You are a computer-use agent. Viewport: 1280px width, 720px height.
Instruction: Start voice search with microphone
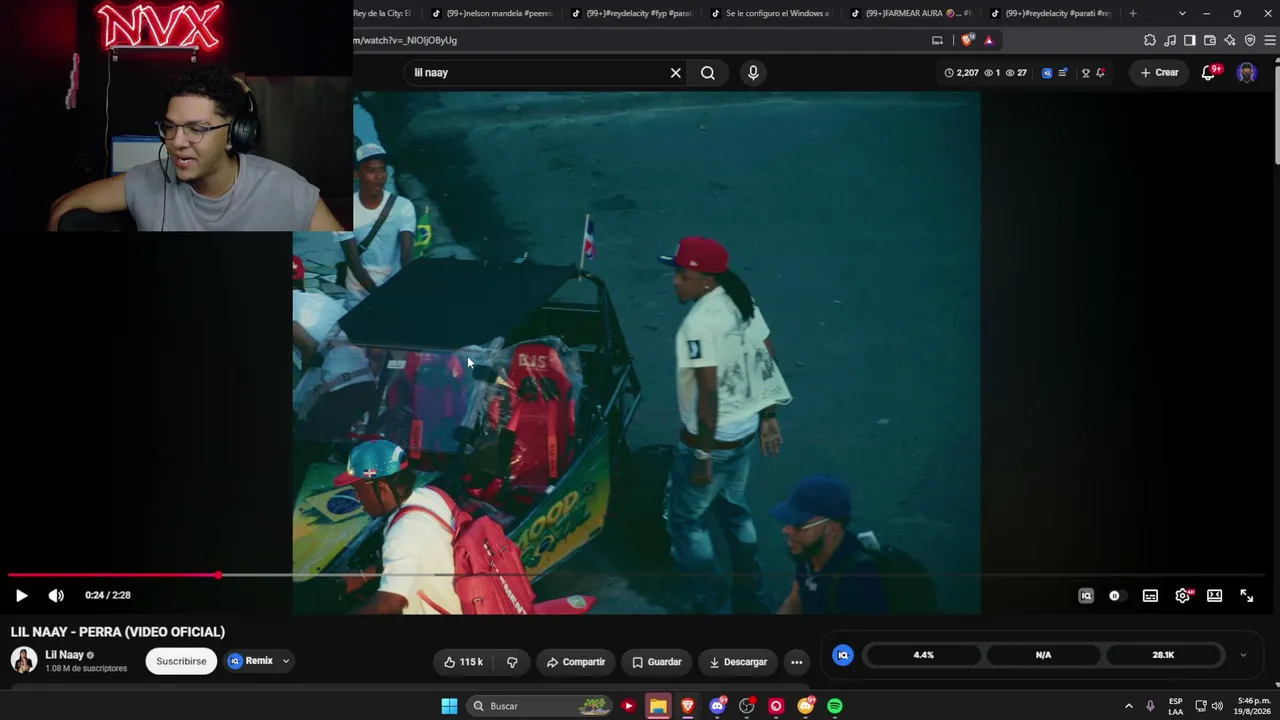753,73
